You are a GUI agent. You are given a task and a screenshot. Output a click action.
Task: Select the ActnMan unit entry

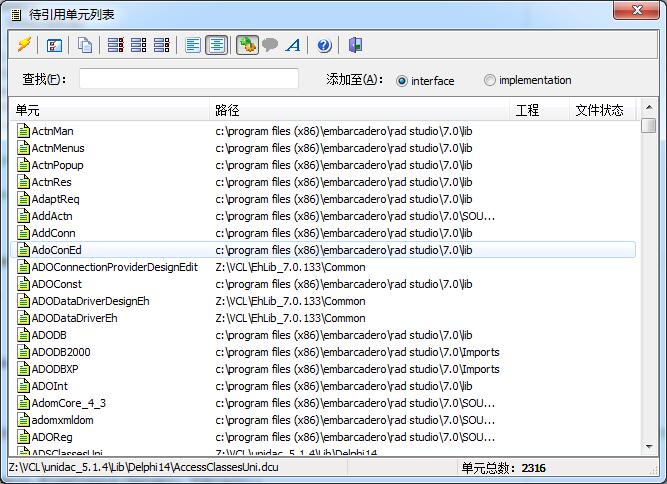(52, 131)
